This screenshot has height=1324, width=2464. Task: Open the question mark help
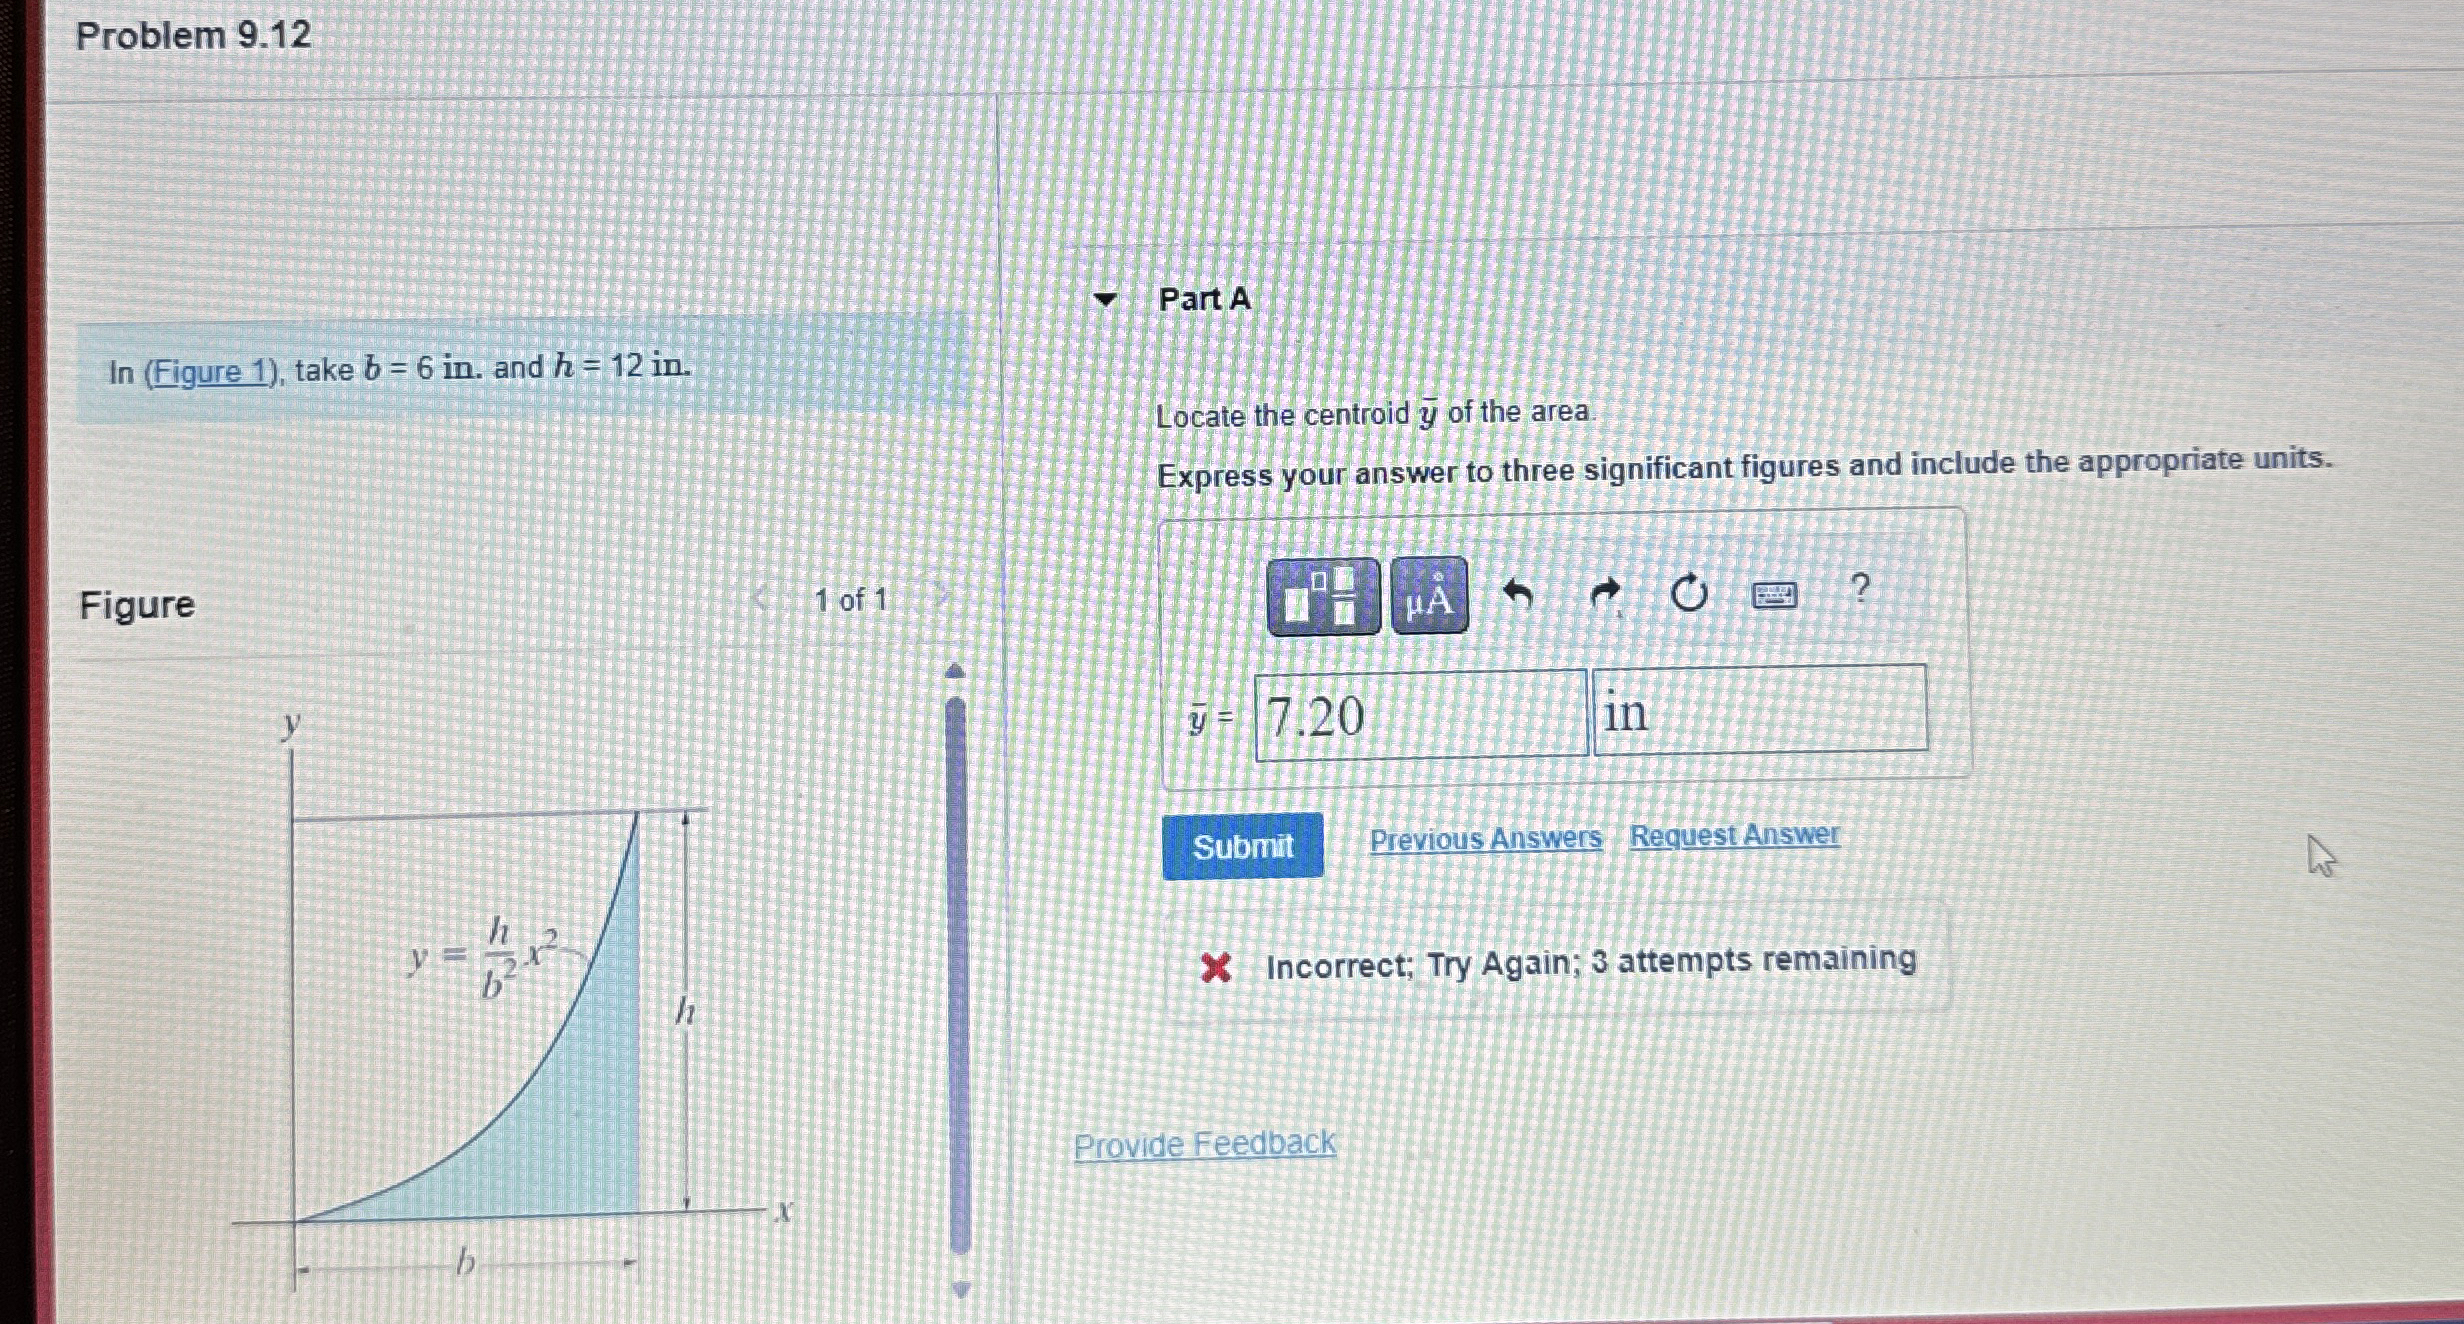click(1860, 589)
